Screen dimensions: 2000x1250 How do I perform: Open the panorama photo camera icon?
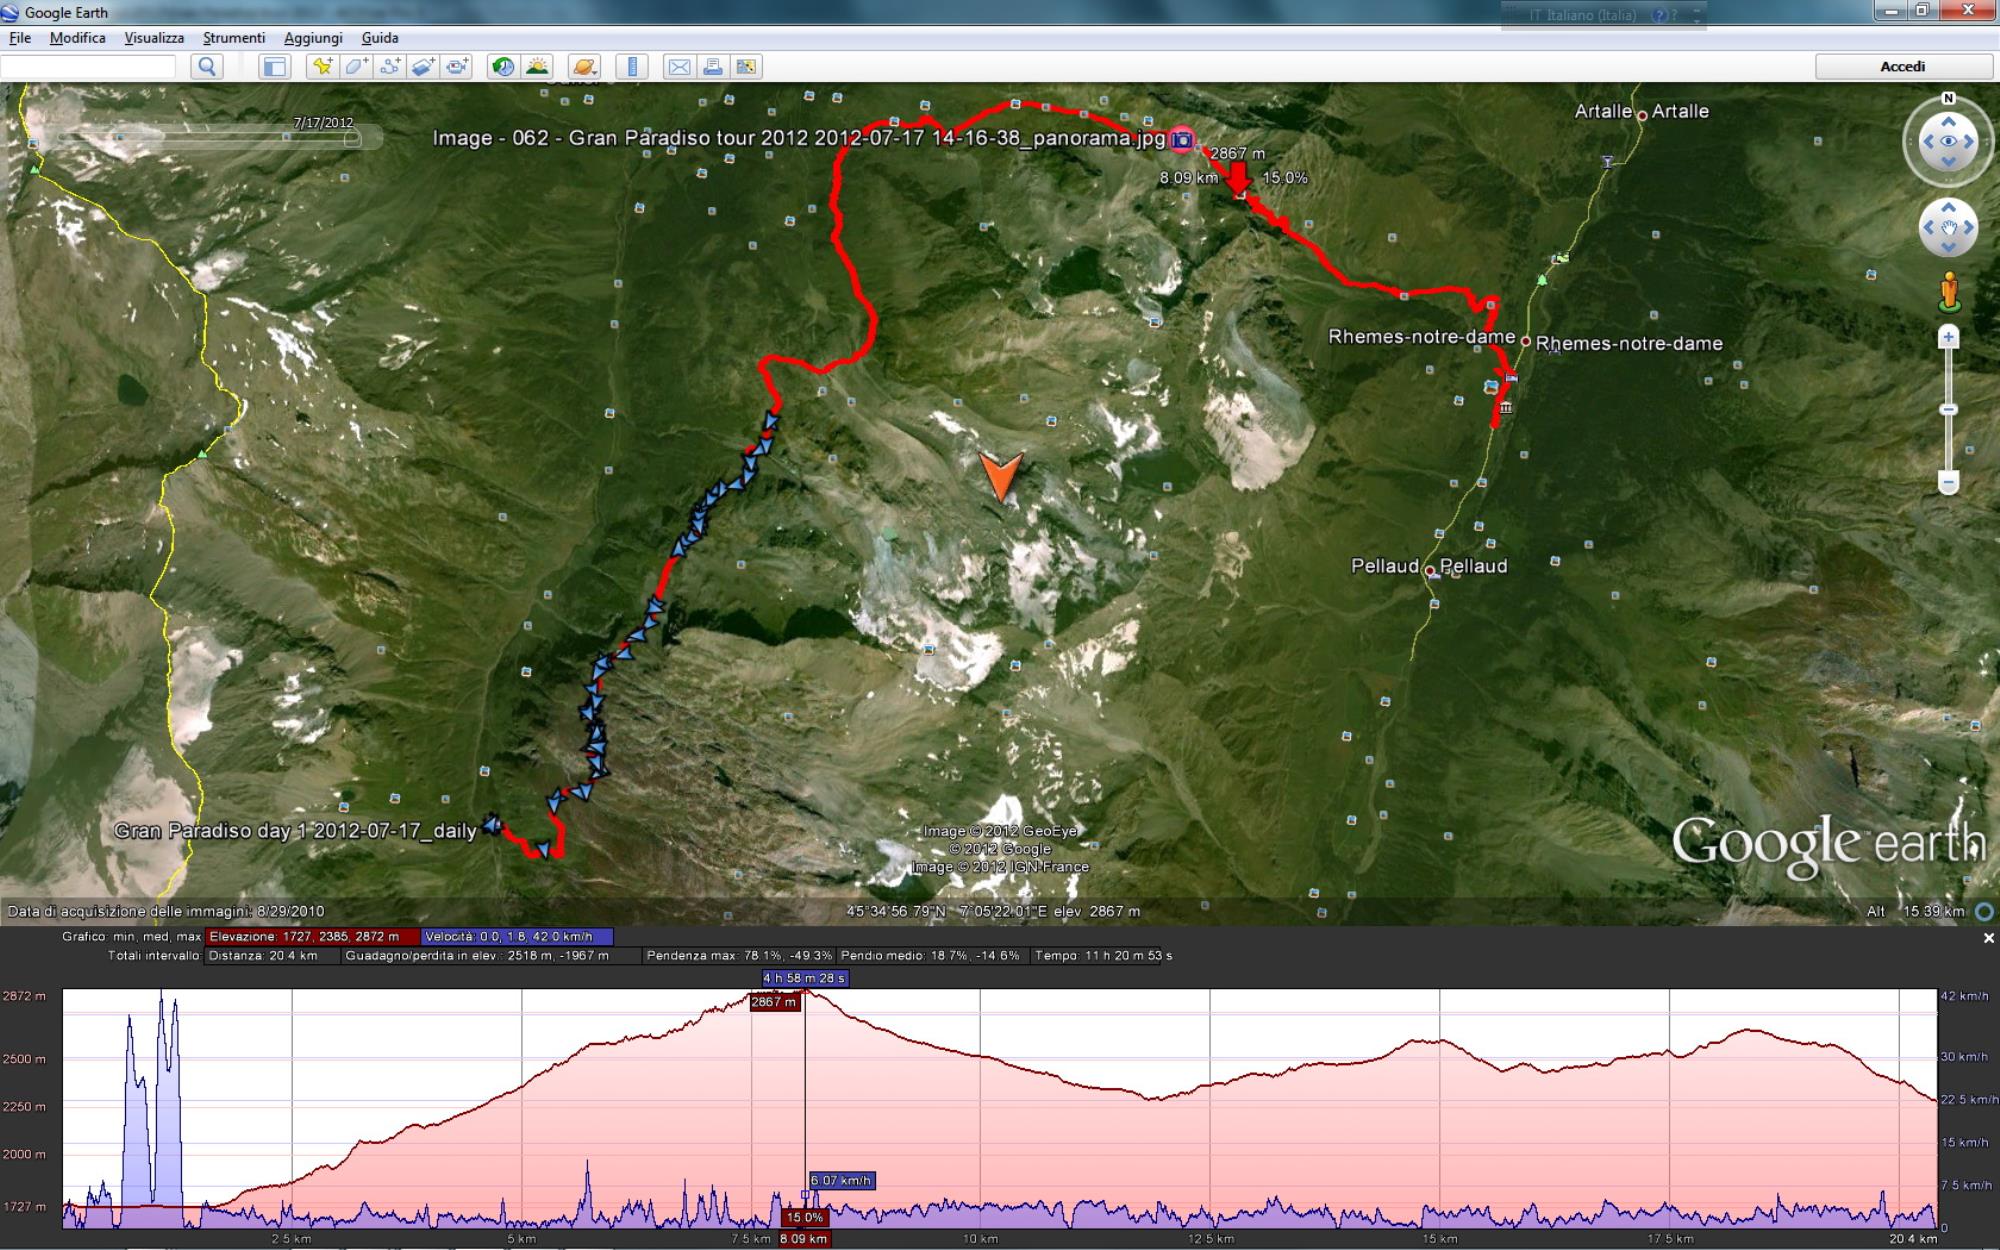[x=1182, y=139]
